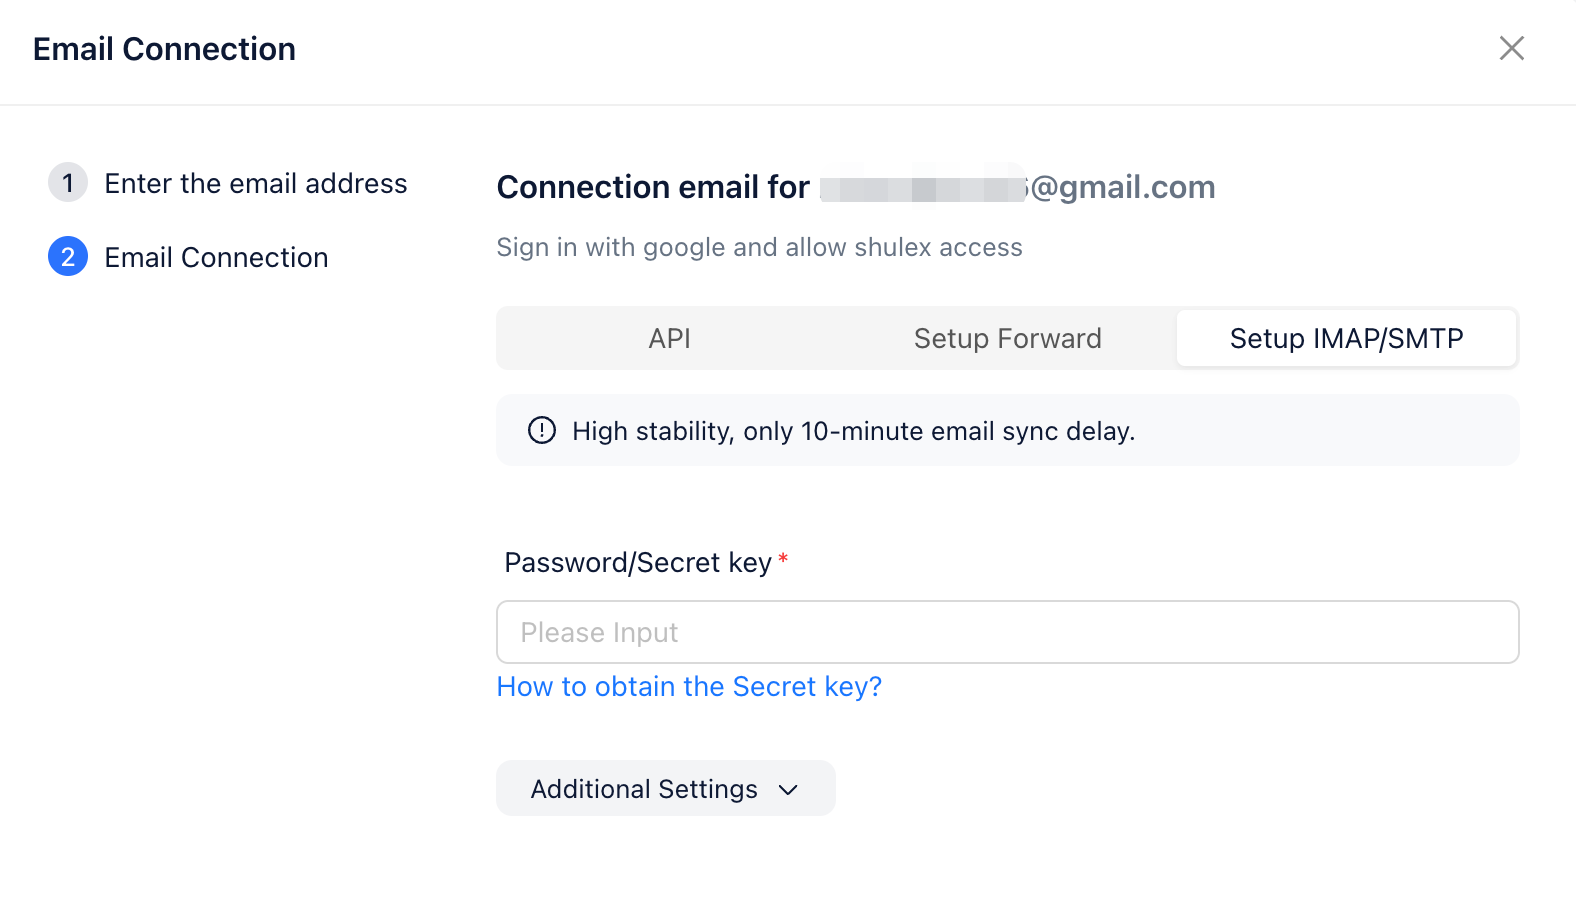Select the Enter the email address step
Viewport: 1576px width, 904px height.
[256, 183]
